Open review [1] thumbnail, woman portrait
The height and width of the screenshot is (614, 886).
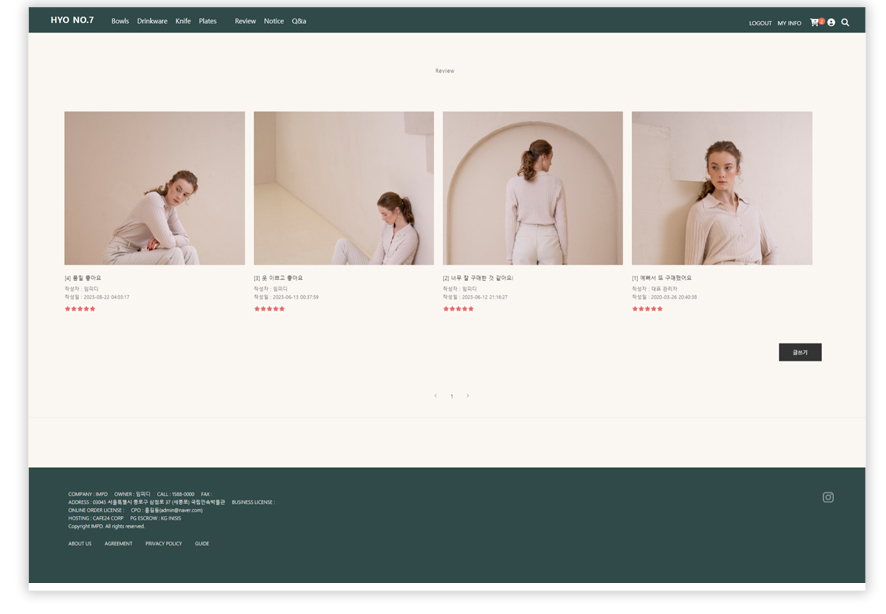click(722, 188)
